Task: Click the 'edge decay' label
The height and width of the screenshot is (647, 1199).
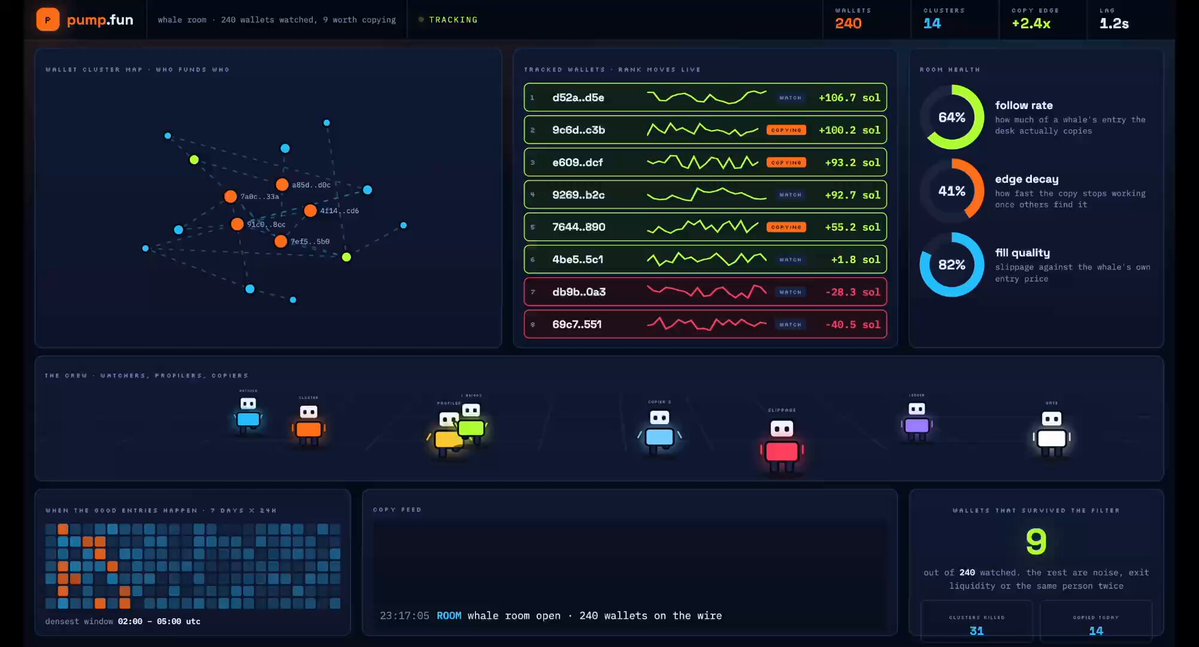Action: click(1027, 179)
